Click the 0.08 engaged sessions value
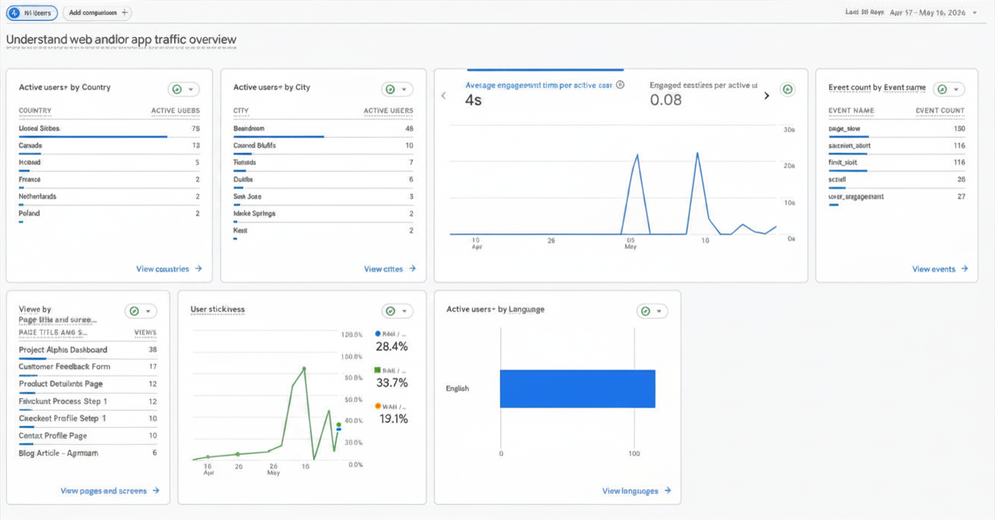The width and height of the screenshot is (995, 520). coord(666,100)
